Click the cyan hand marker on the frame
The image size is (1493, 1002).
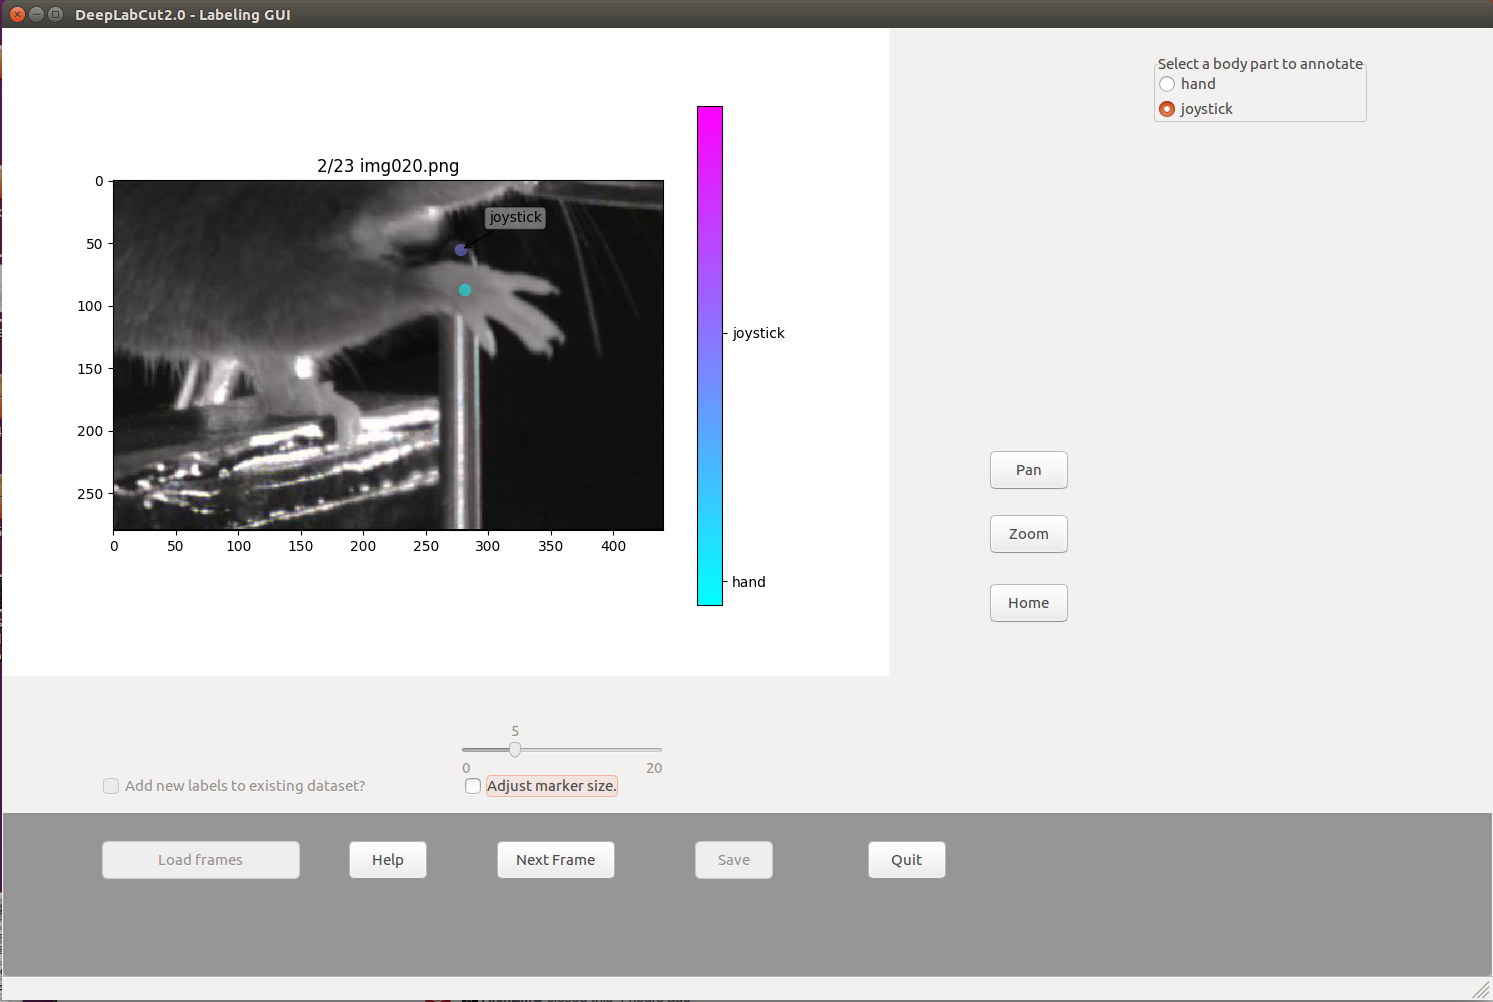pos(464,289)
